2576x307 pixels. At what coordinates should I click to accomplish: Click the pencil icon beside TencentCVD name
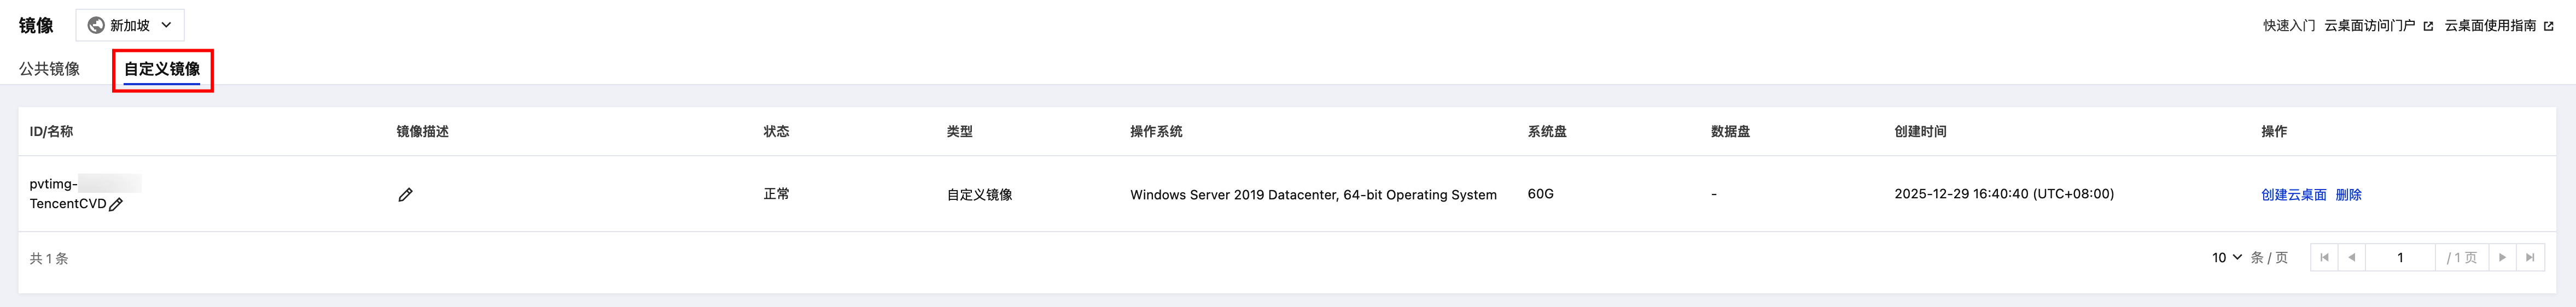click(x=116, y=204)
